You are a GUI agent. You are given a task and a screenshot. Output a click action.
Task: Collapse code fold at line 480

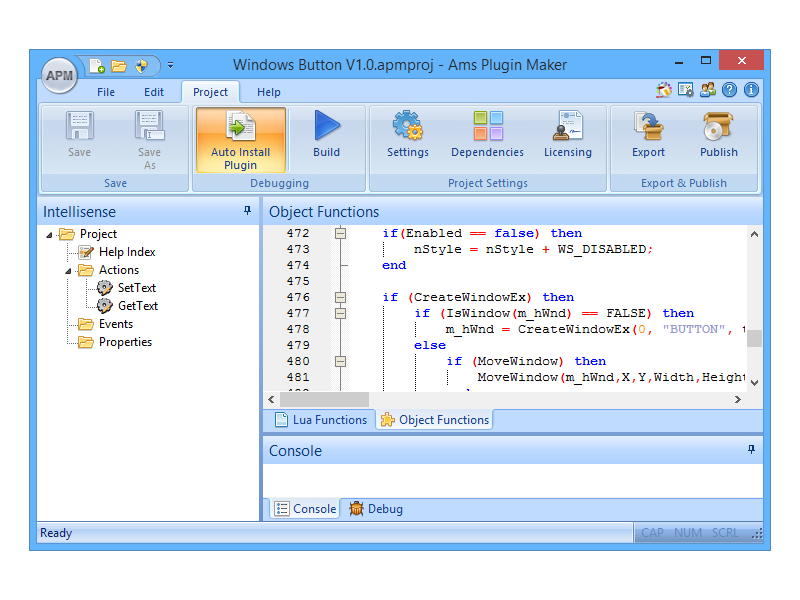click(x=340, y=361)
